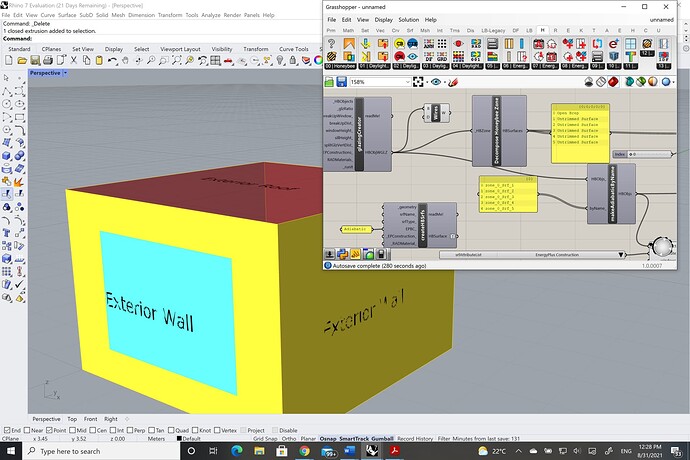Click the Print icon in Rhino toolbar
Image resolution: width=690 pixels, height=460 pixels.
point(48,60)
